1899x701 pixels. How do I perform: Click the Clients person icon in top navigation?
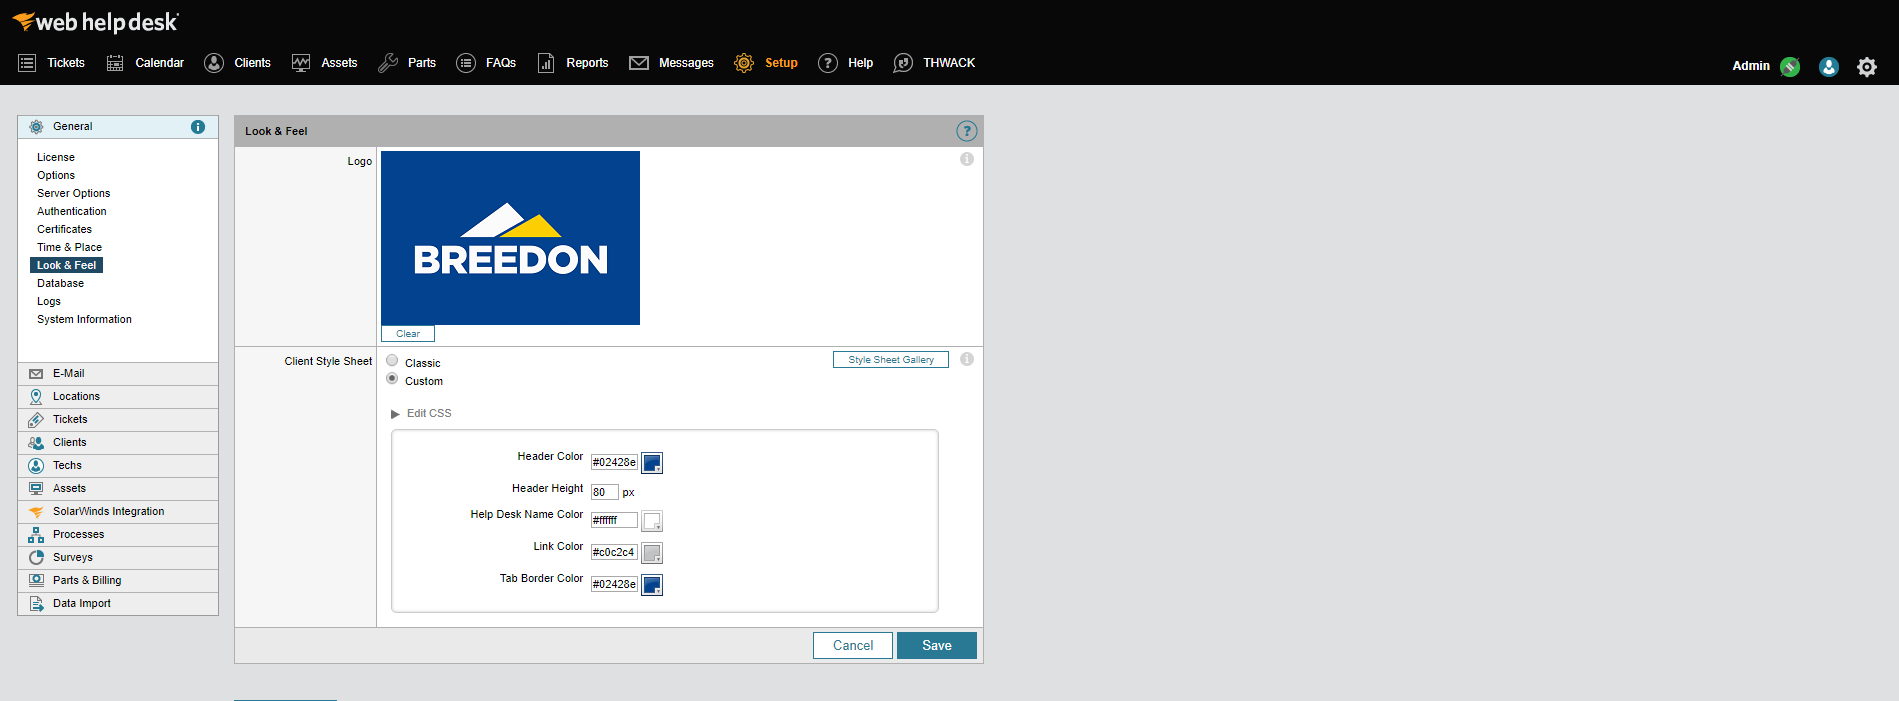214,63
